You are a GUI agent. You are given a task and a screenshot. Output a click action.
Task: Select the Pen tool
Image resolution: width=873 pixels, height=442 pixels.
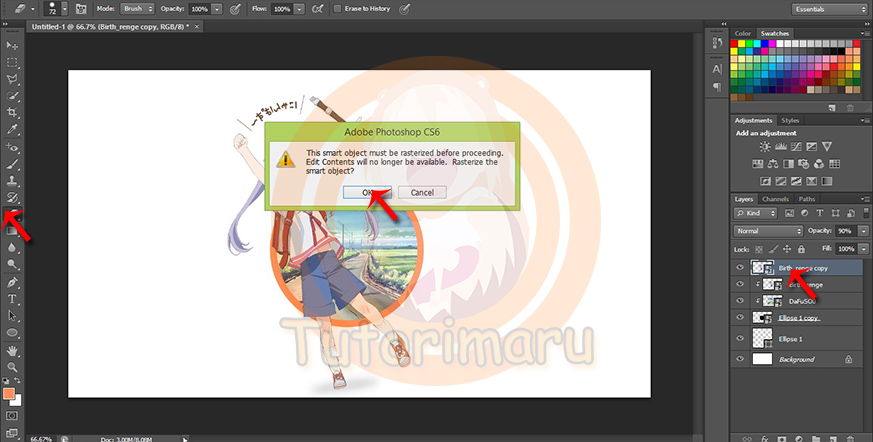(12, 283)
